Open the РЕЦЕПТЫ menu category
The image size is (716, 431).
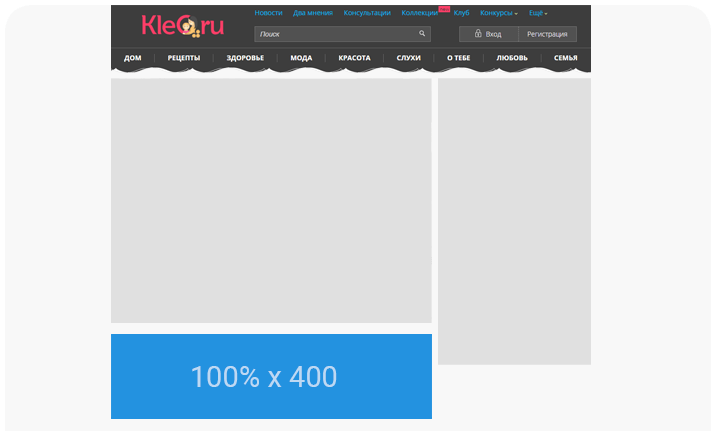coord(184,58)
